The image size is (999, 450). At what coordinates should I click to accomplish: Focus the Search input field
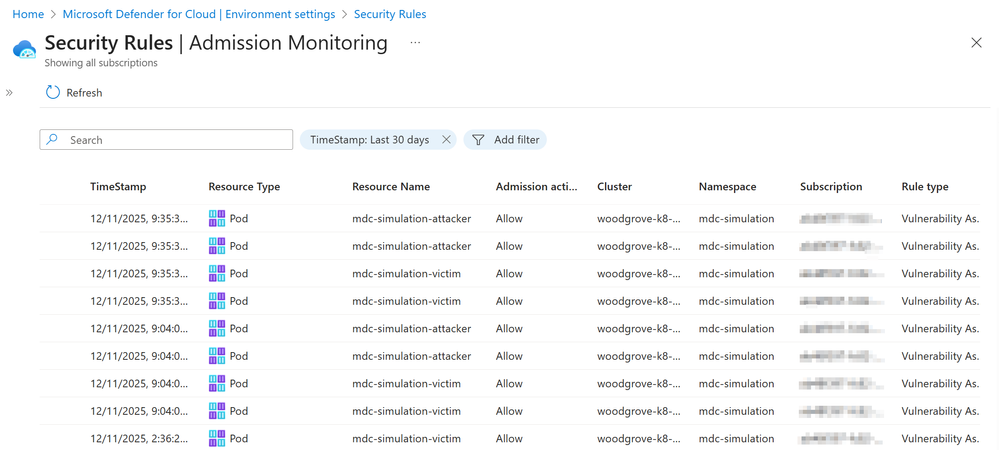[166, 140]
